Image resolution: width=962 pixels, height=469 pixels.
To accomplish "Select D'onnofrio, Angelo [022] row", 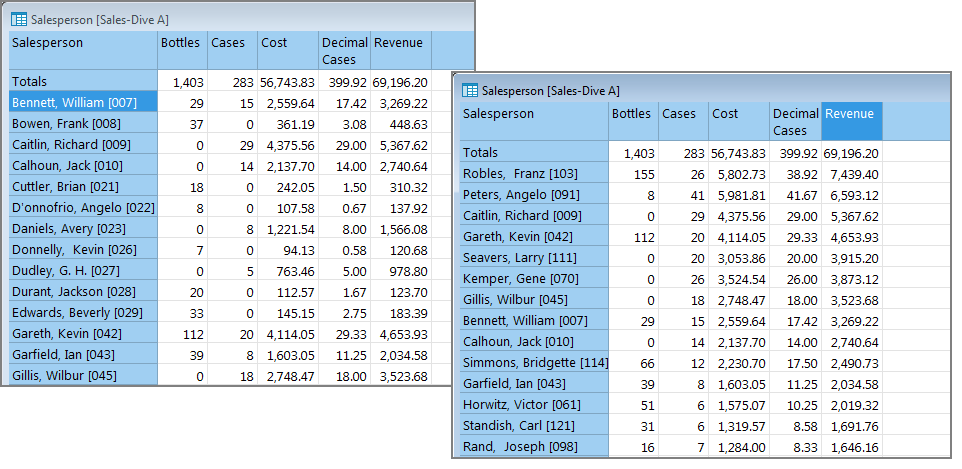I will [x=83, y=207].
